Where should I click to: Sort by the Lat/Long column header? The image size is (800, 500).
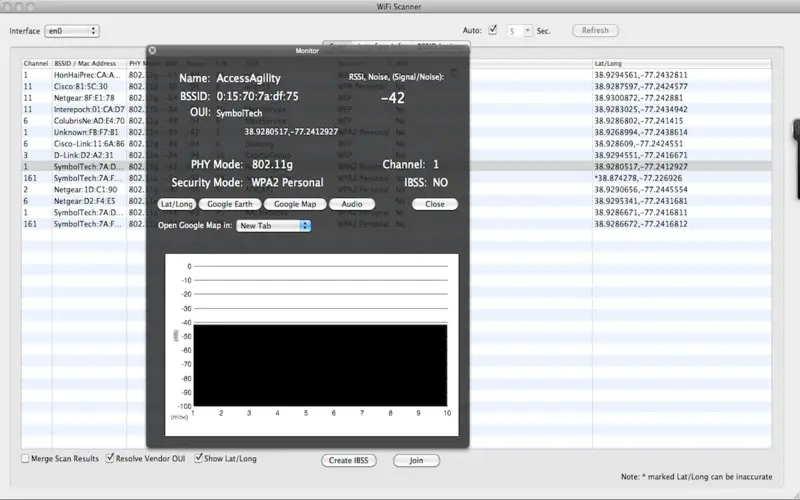tap(682, 63)
